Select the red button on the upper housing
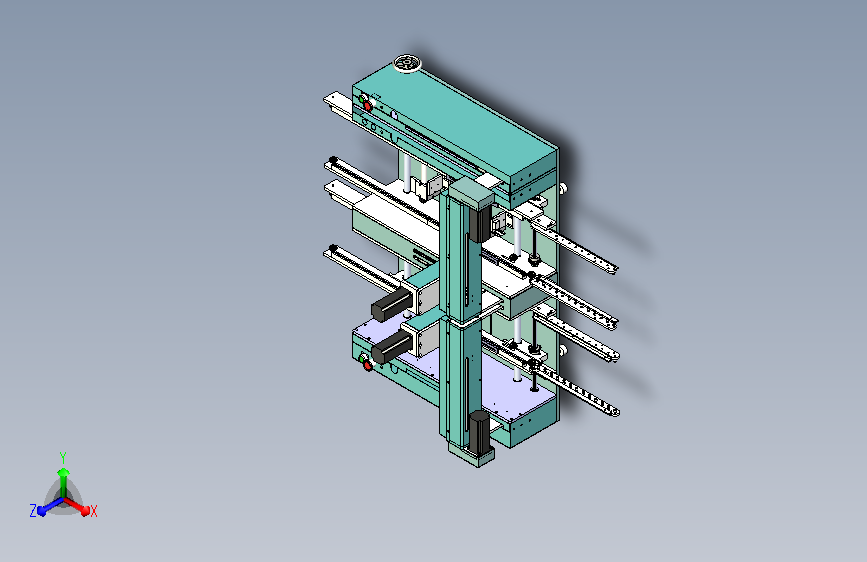Viewport: 867px width, 562px height. (x=368, y=105)
